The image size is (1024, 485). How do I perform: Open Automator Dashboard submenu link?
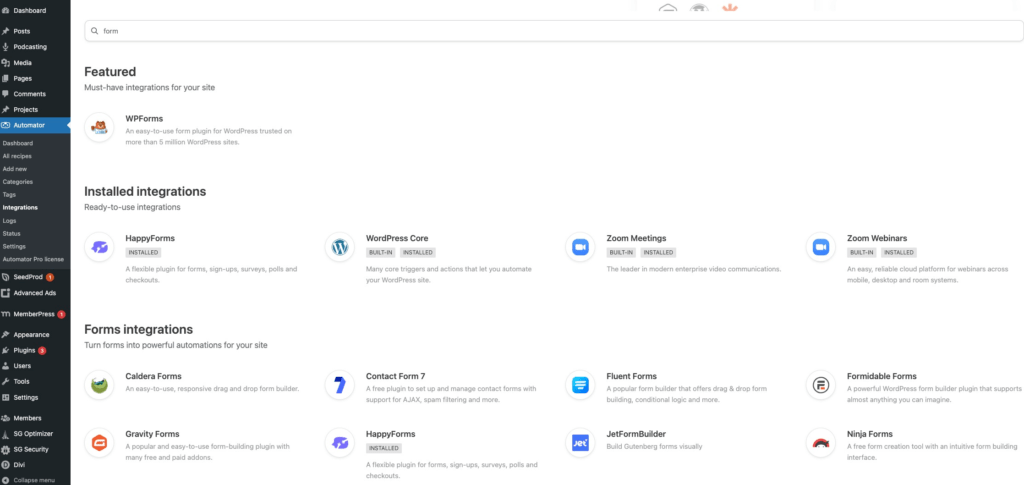[18, 143]
